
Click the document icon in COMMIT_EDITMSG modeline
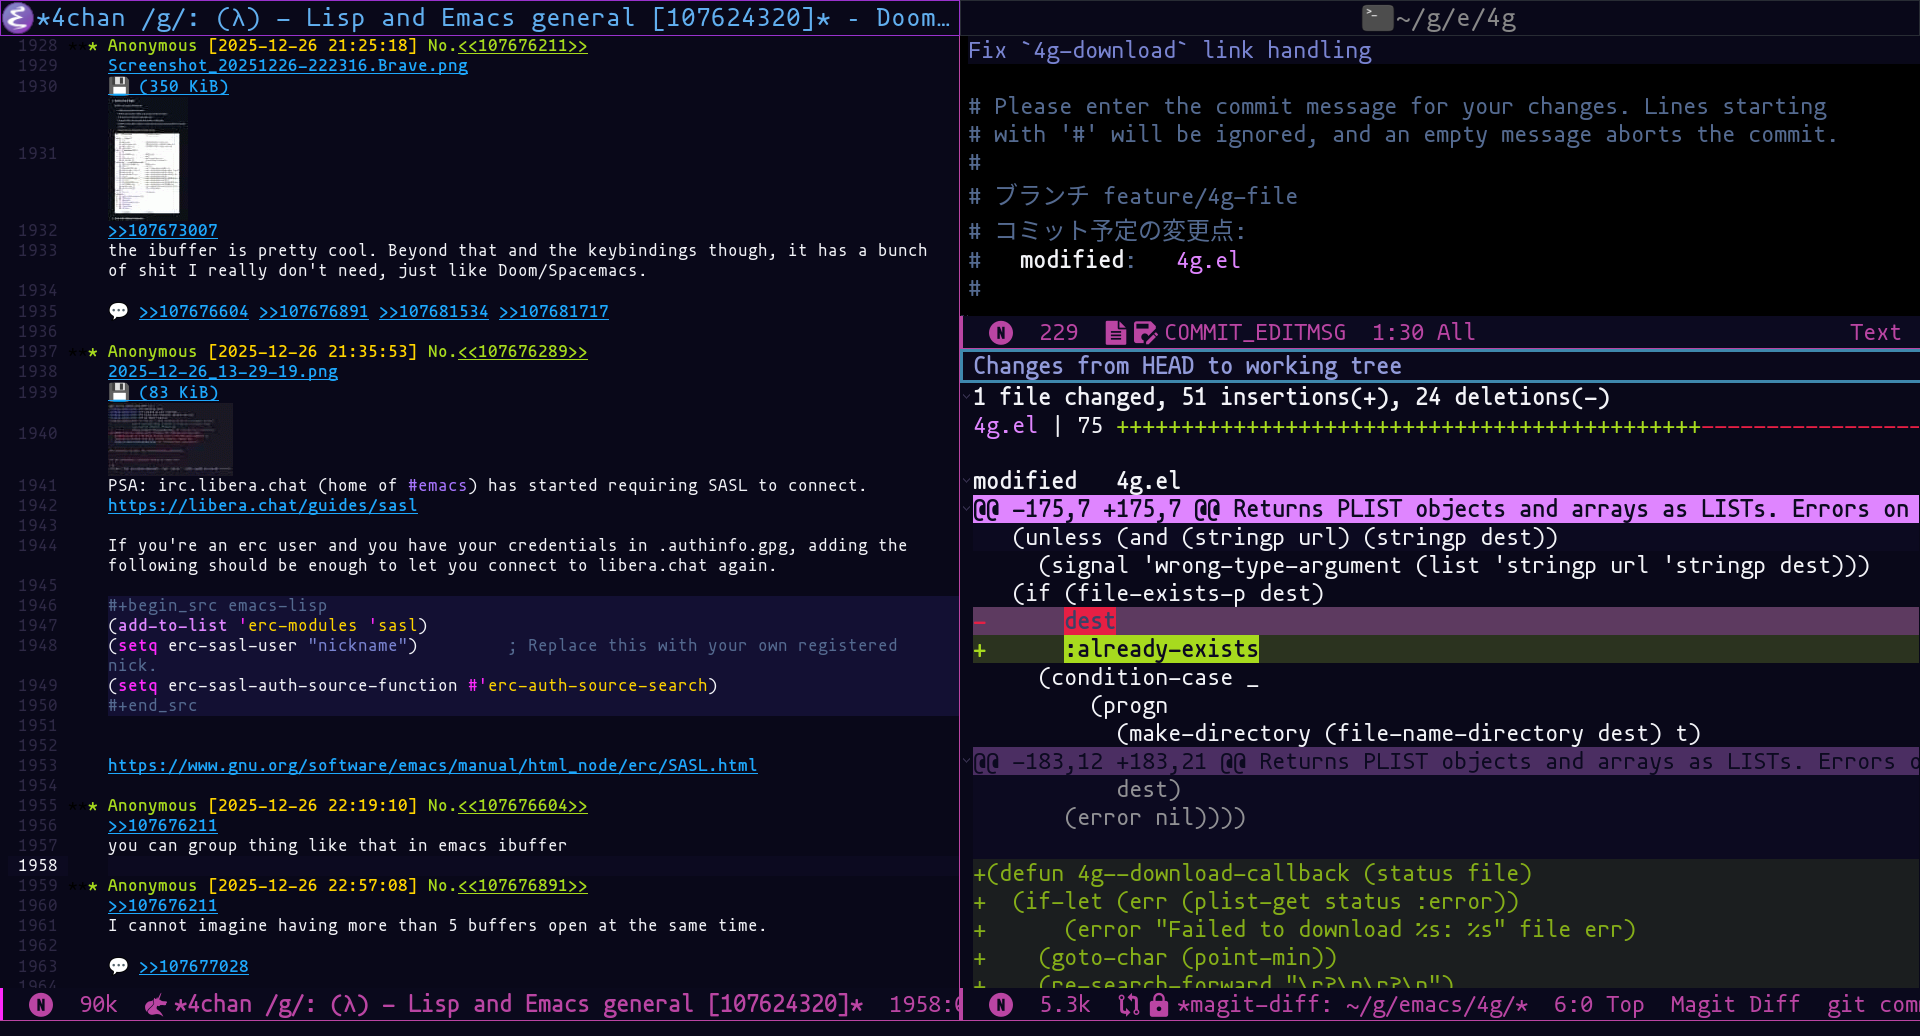point(1116,333)
